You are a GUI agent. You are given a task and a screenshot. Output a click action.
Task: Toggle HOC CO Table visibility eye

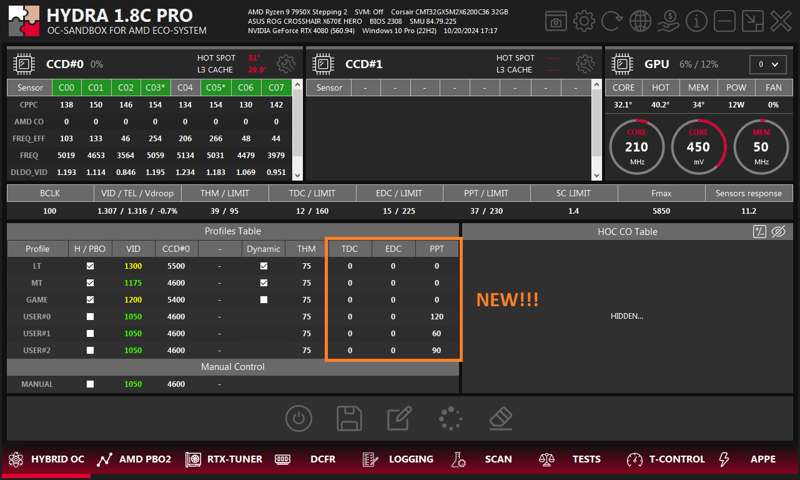tap(779, 231)
